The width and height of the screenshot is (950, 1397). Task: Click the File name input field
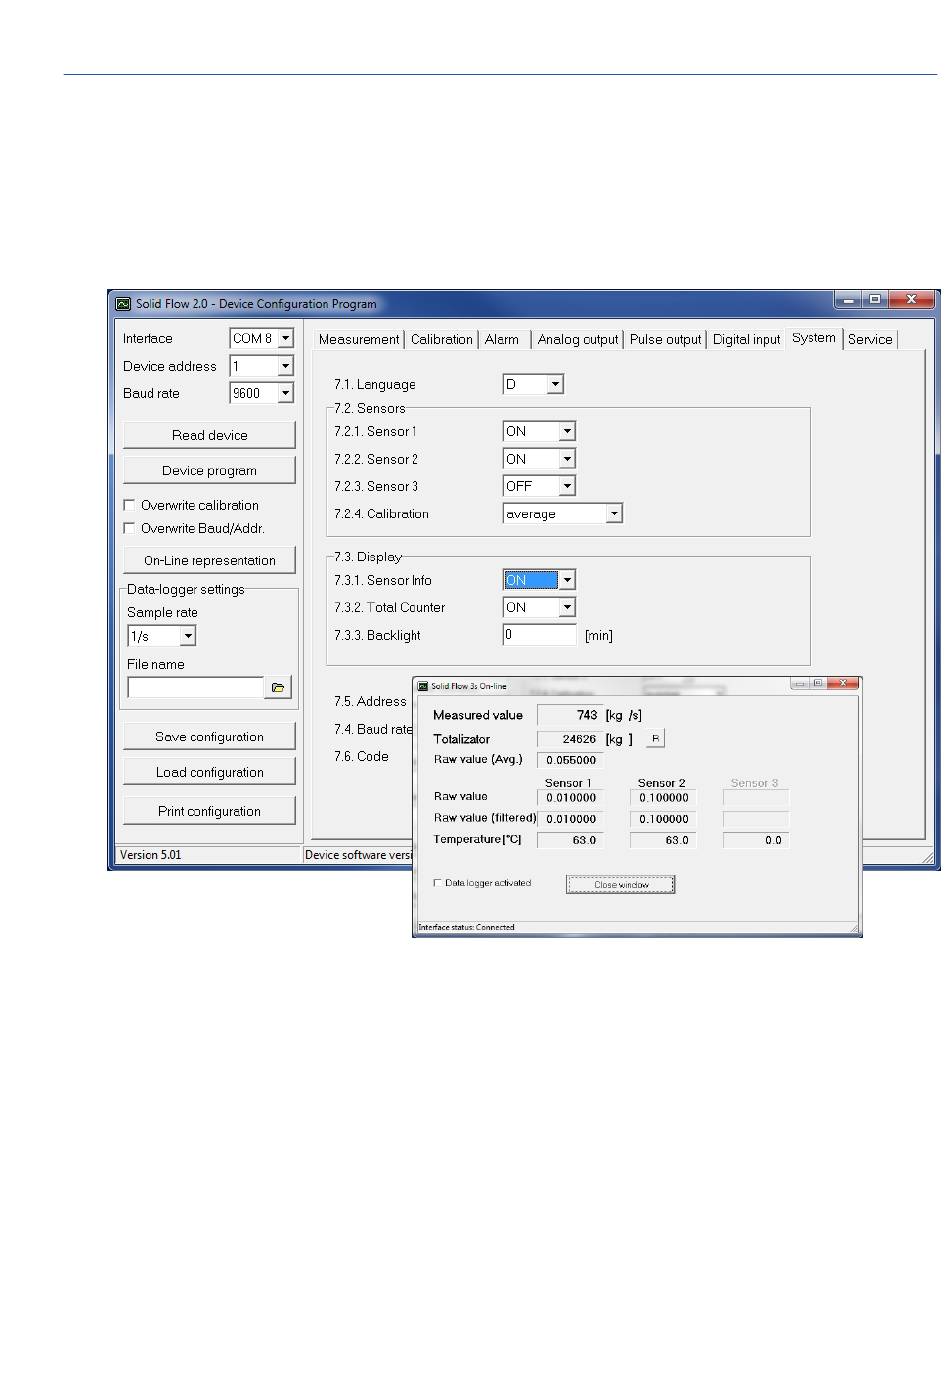click(x=196, y=688)
